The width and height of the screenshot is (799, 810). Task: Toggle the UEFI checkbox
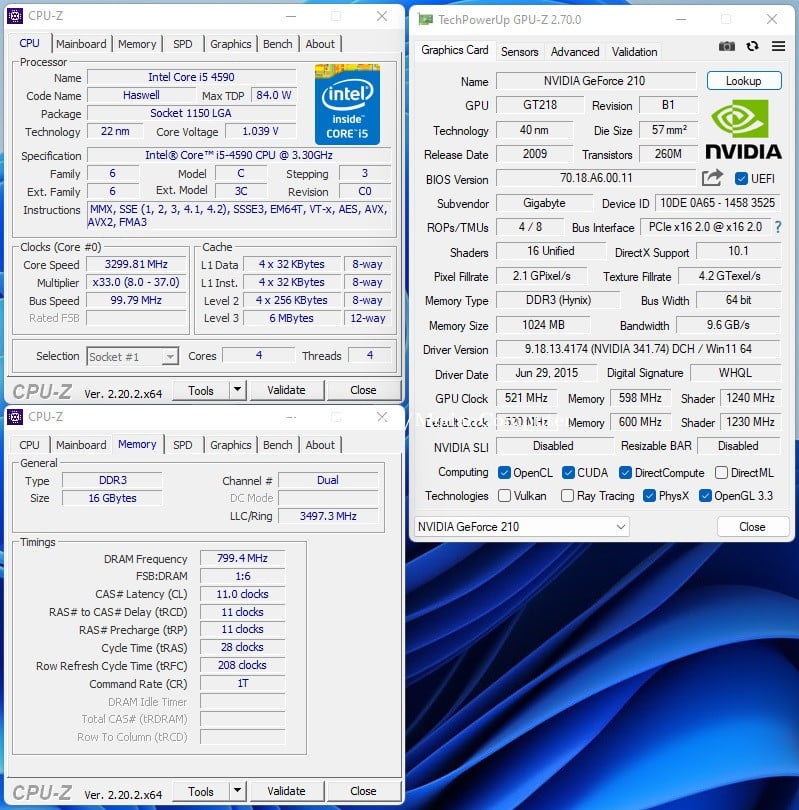tap(741, 179)
